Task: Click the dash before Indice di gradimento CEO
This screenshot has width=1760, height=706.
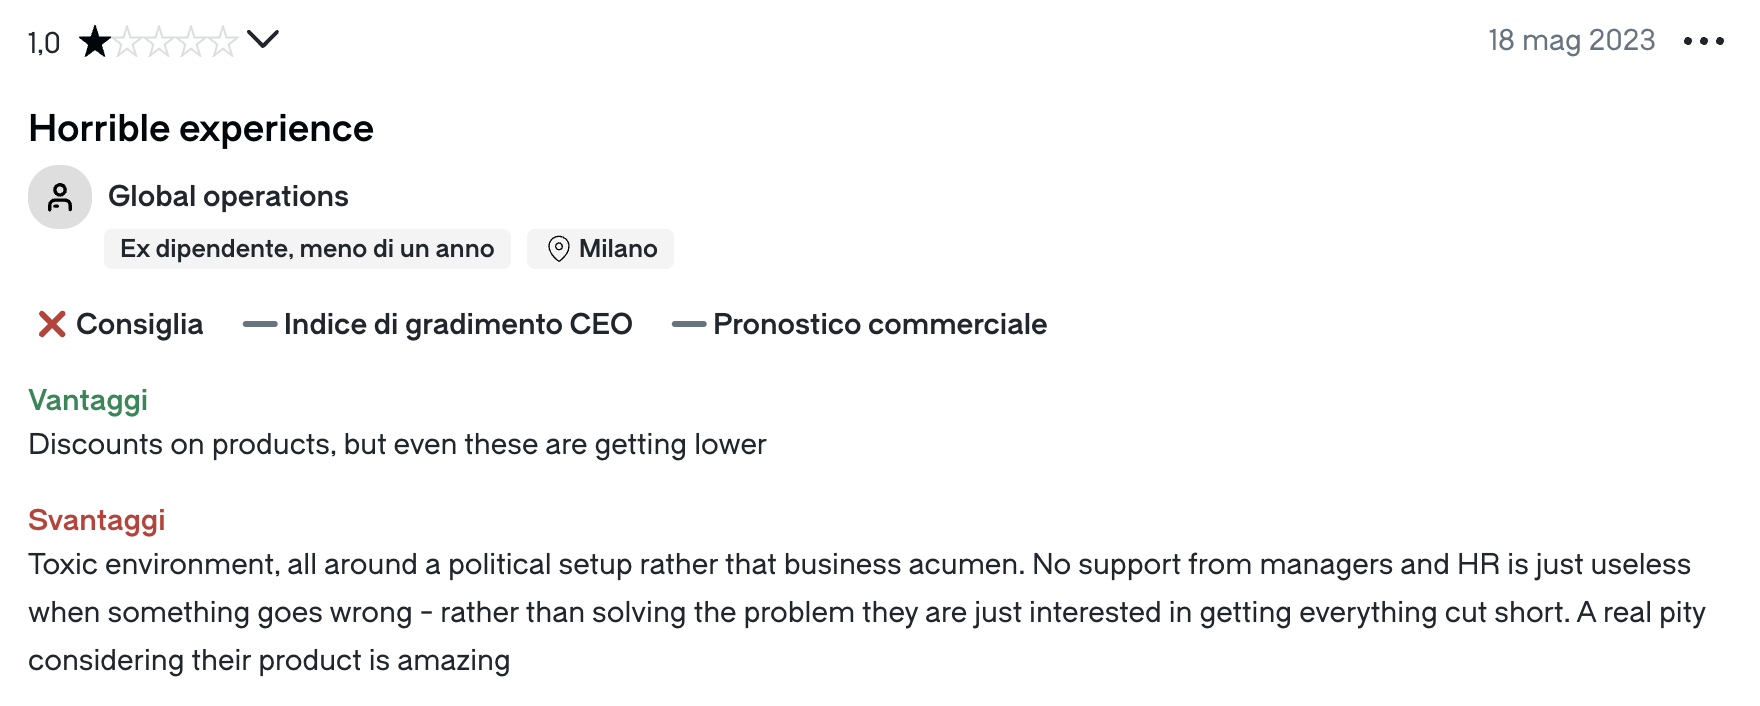Action: click(x=259, y=324)
